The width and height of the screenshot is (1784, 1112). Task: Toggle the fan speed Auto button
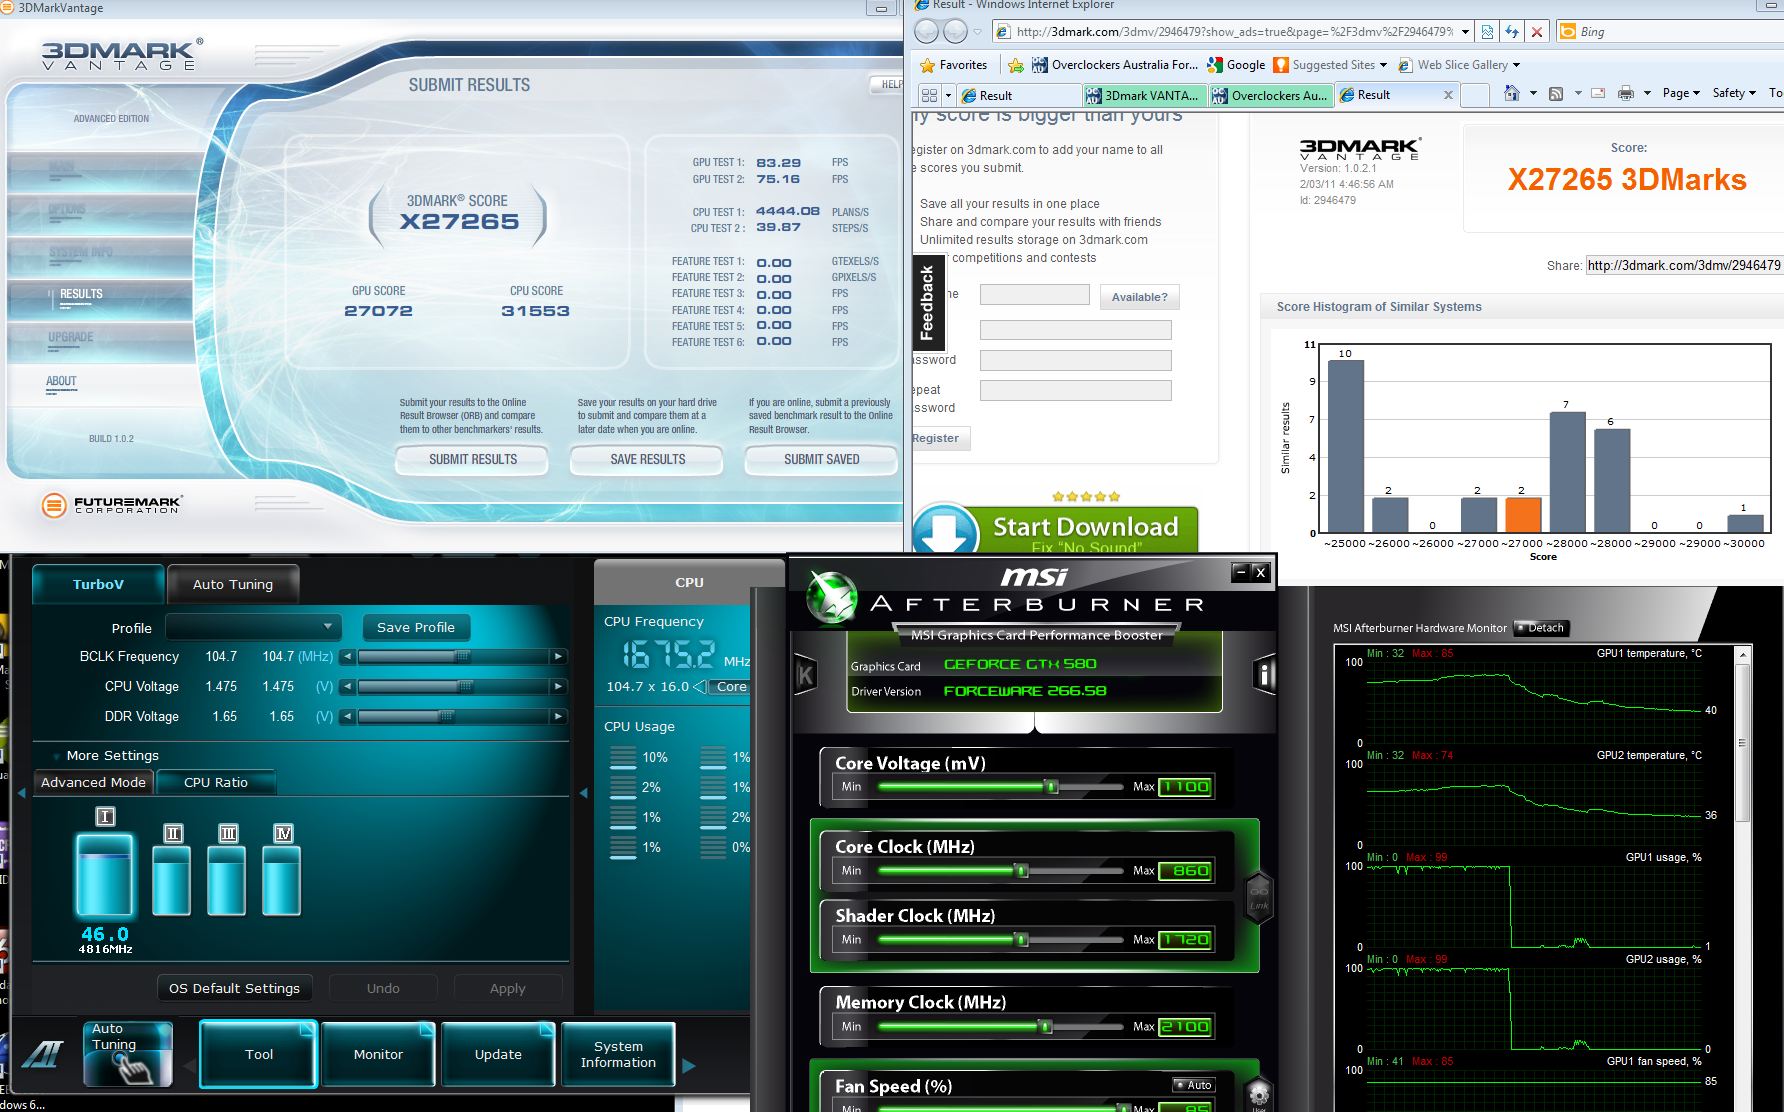(x=1193, y=1085)
